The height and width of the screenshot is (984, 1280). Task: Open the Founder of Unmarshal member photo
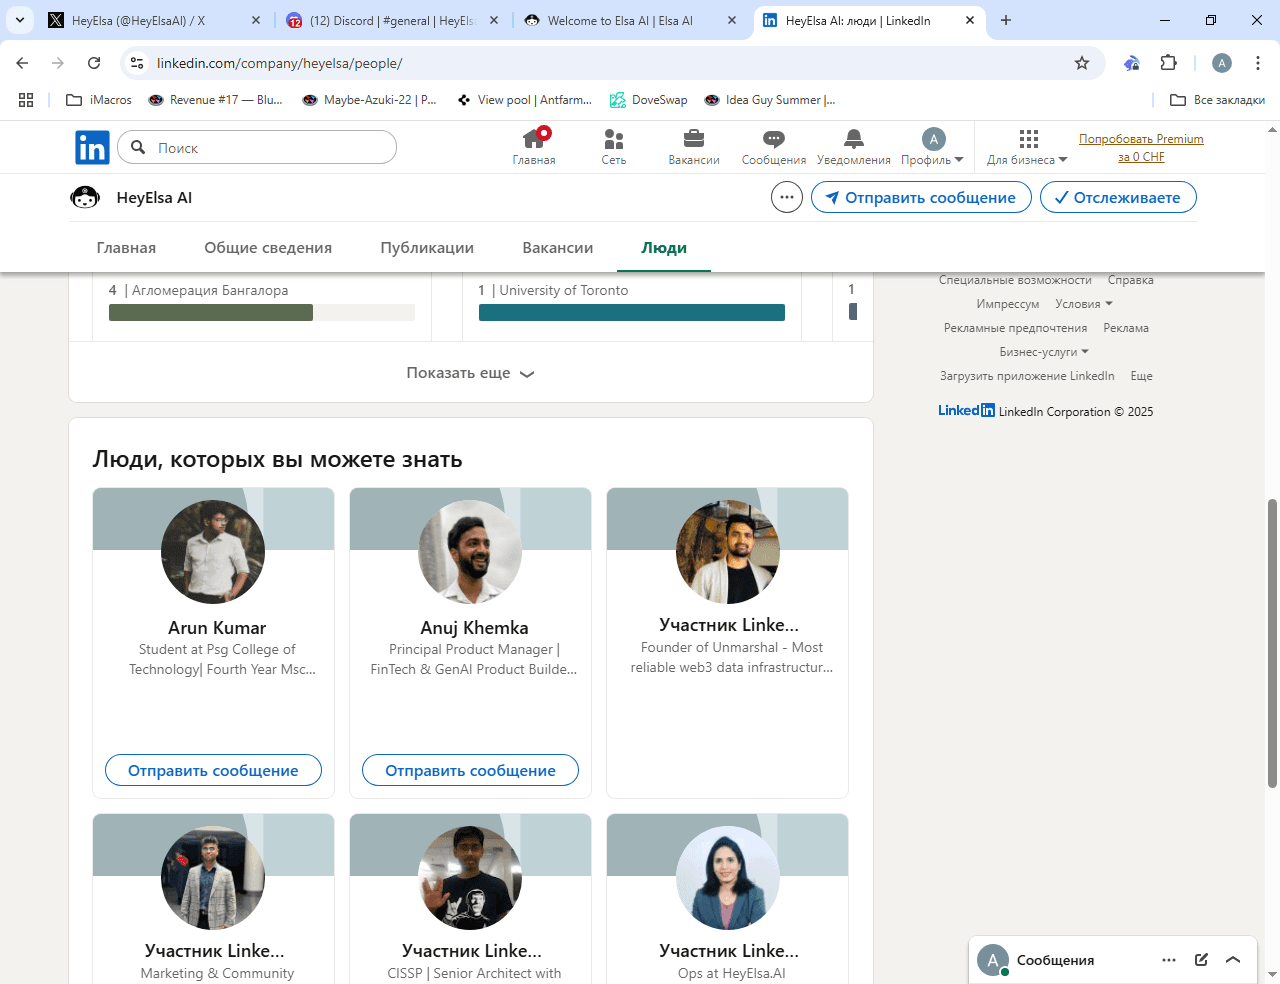coord(728,552)
